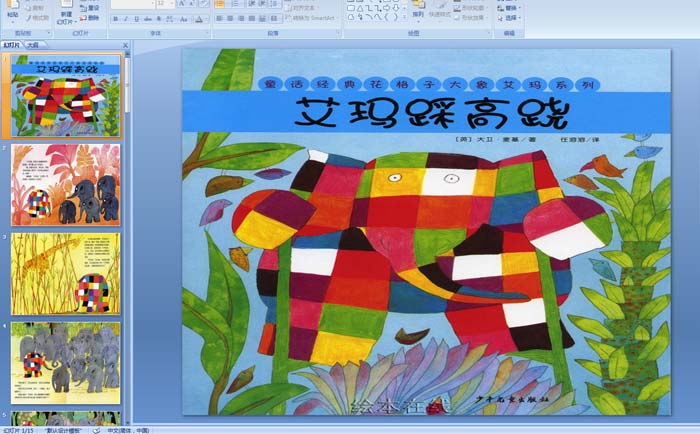Click spell check icon in status bar
Screen dimensions: 700x434
click(x=96, y=430)
